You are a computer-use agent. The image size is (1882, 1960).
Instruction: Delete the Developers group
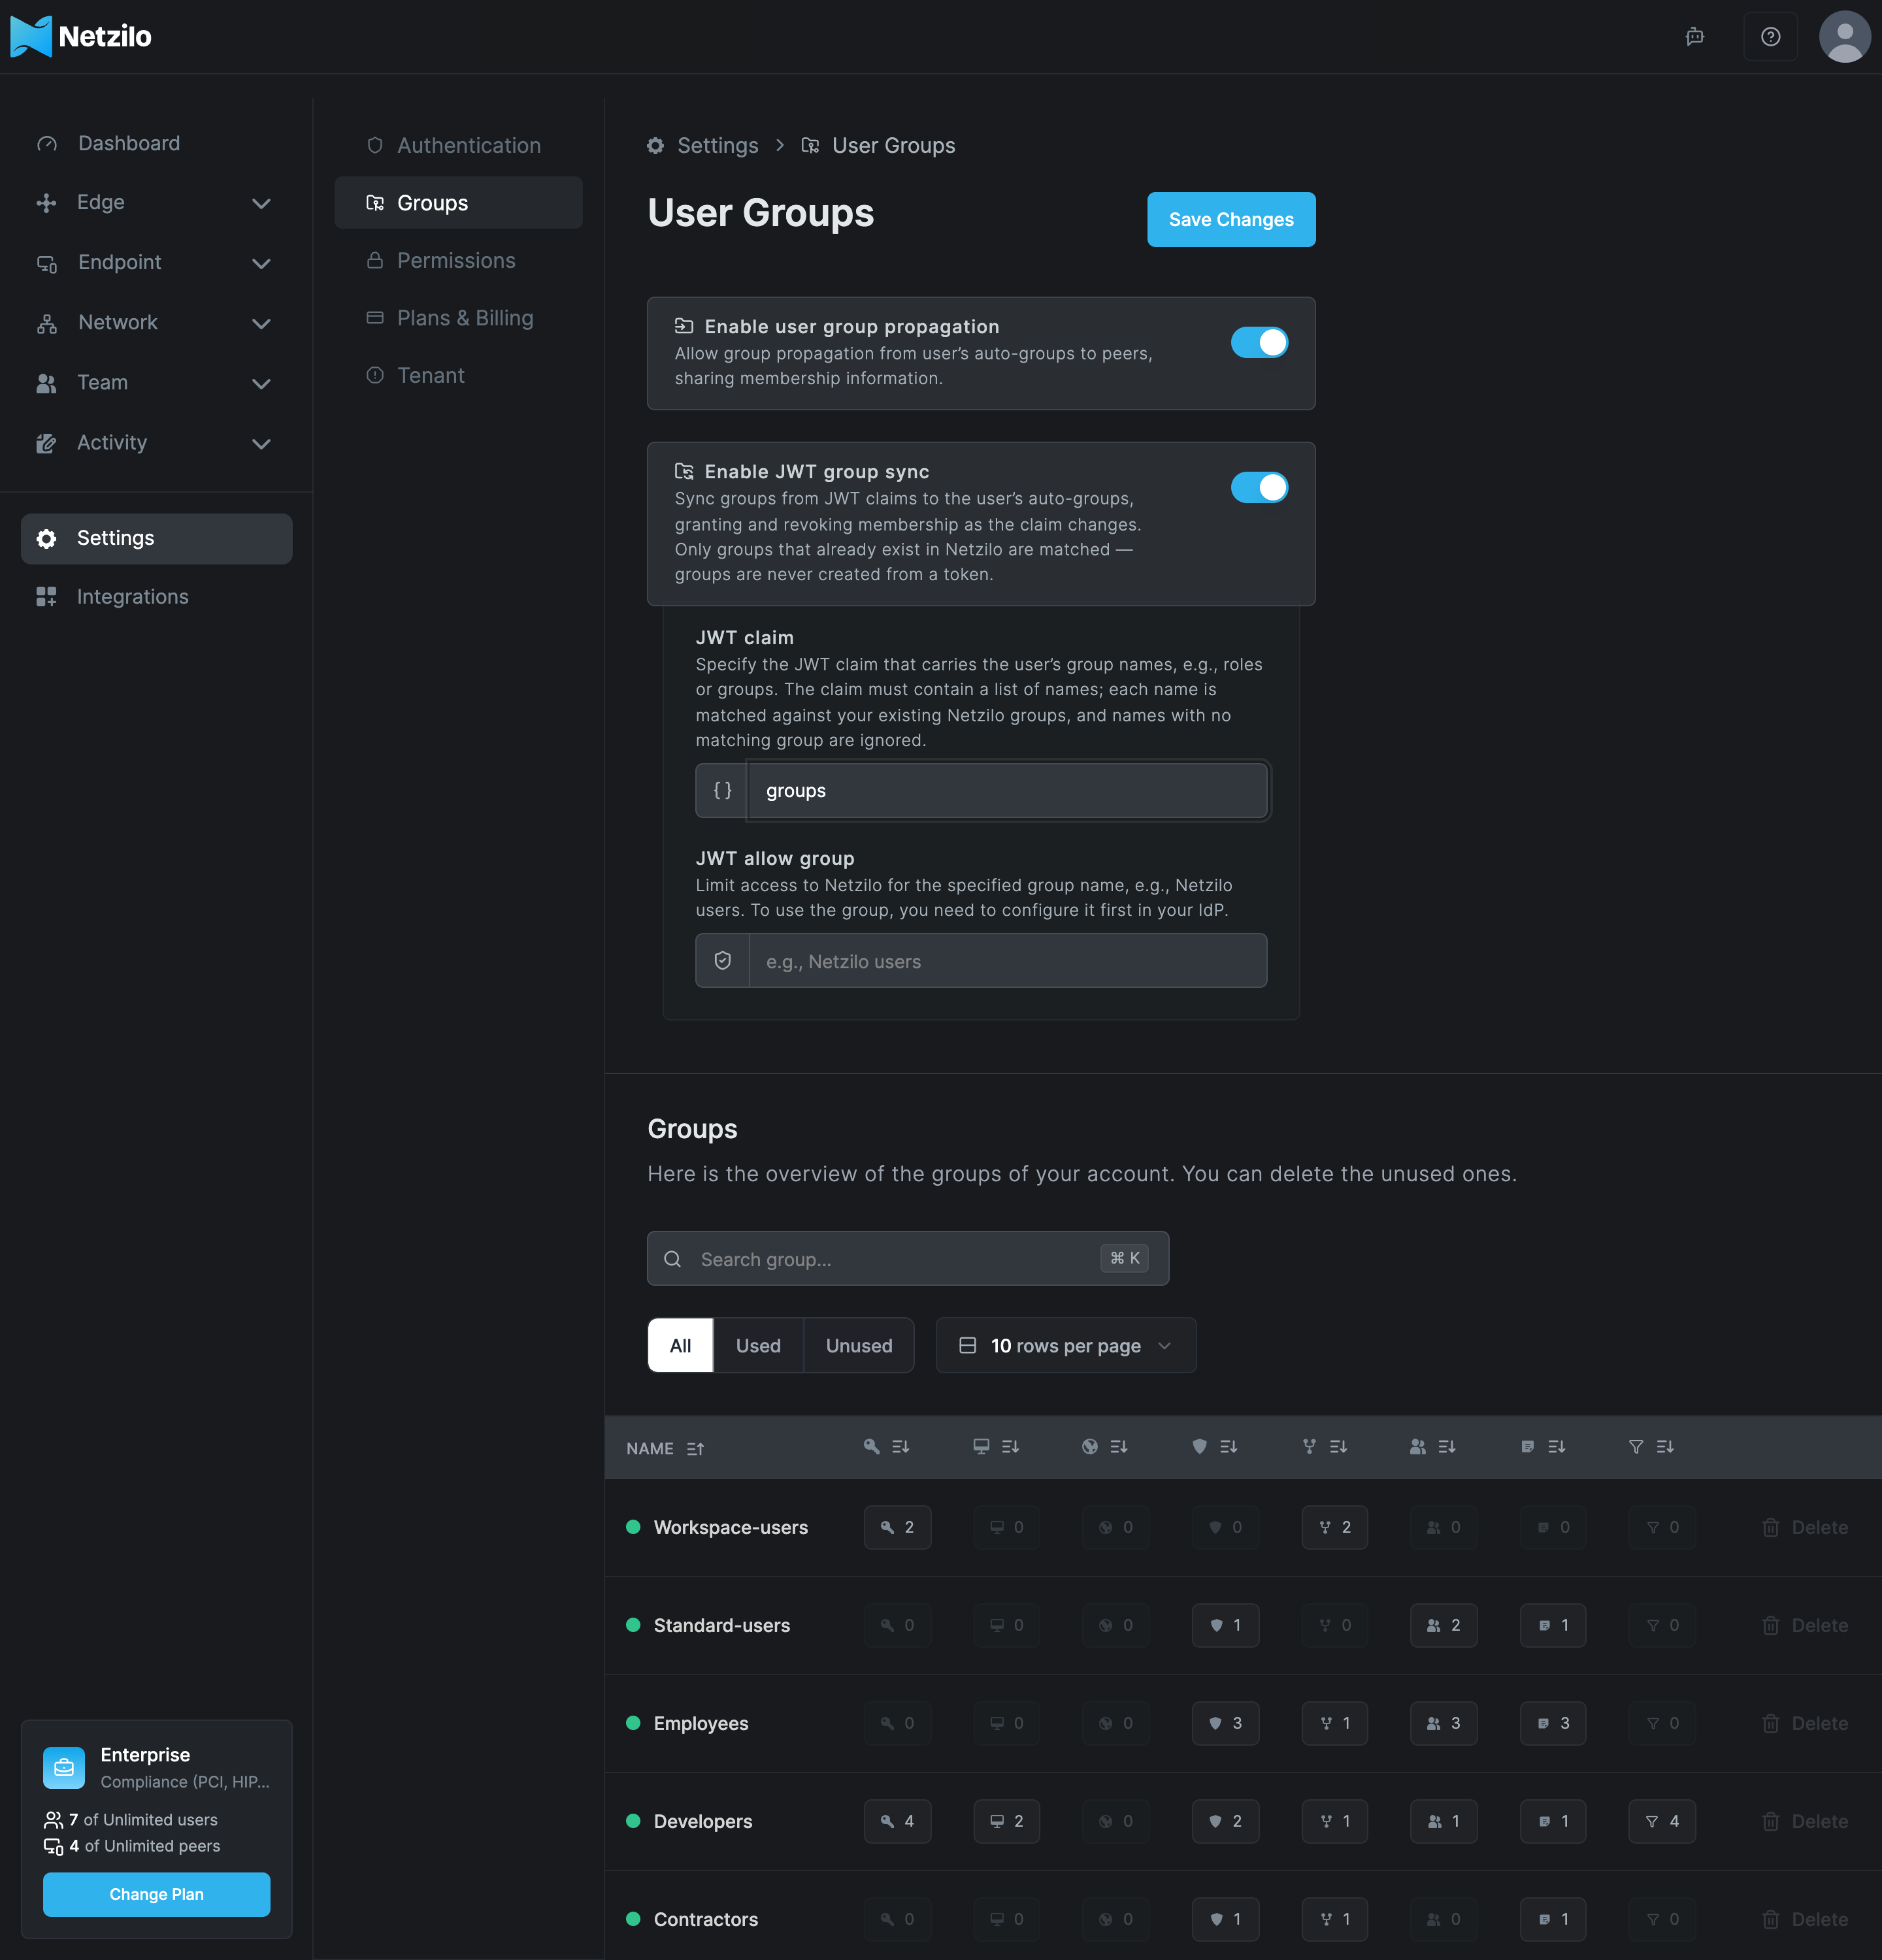coord(1804,1821)
